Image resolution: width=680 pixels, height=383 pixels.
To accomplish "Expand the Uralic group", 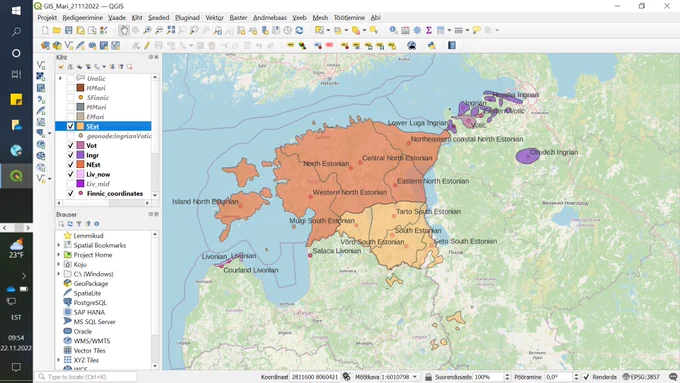I will (60, 79).
